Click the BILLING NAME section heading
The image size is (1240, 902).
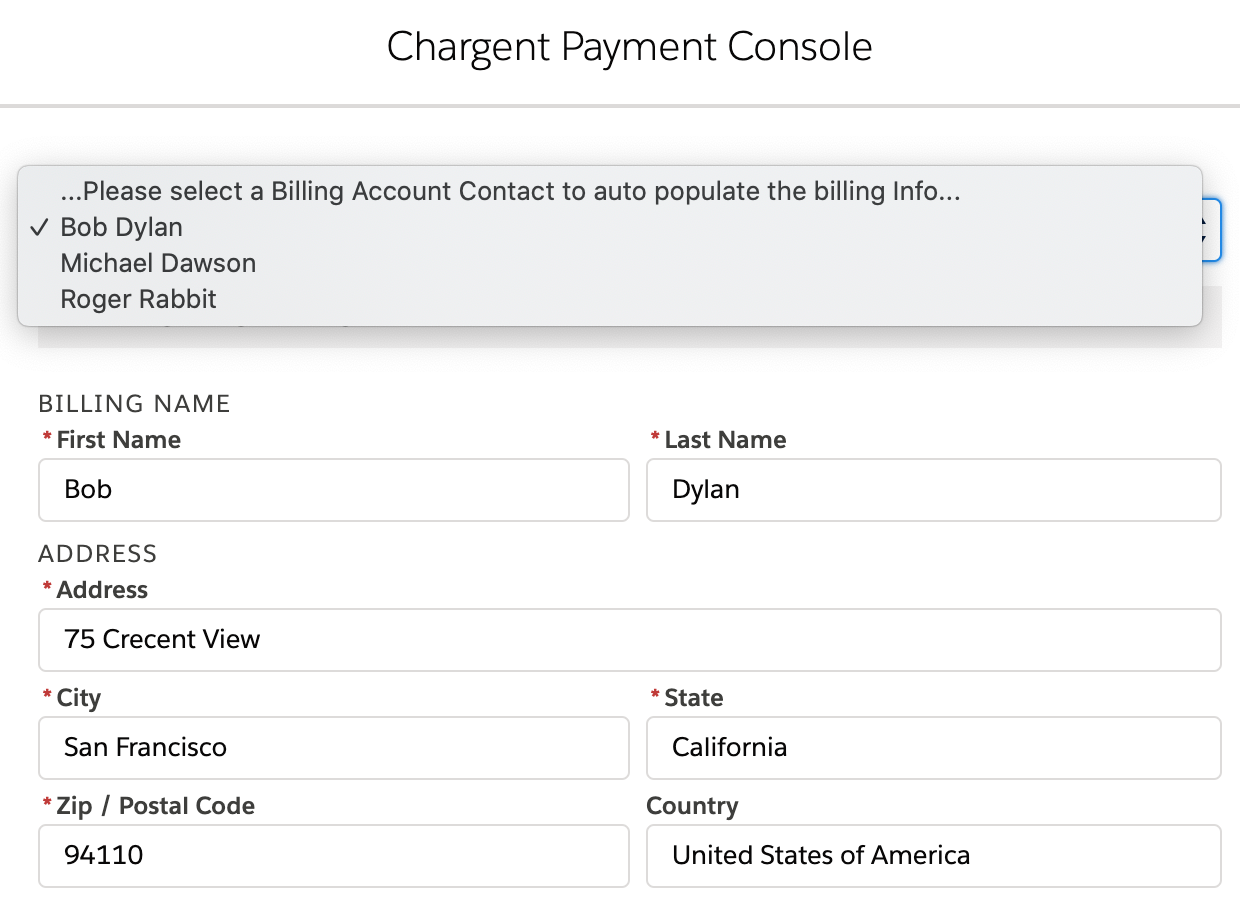[x=134, y=403]
